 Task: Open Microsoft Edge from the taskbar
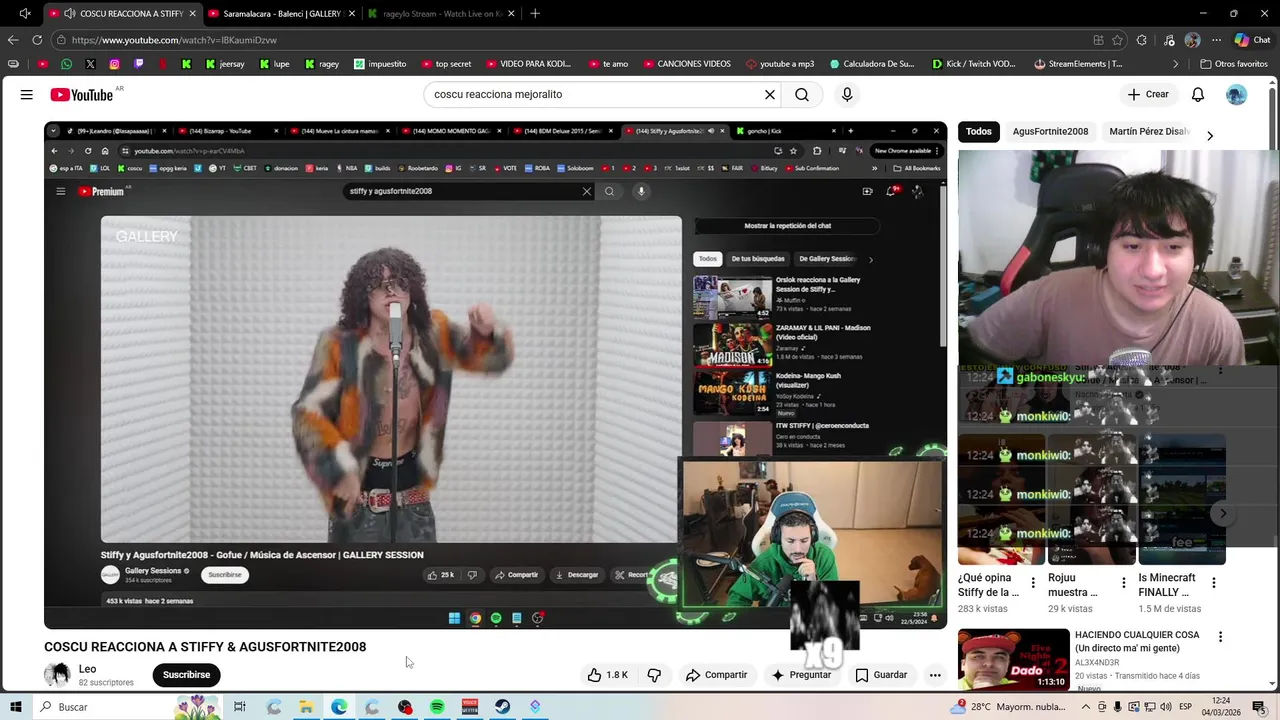(x=339, y=707)
